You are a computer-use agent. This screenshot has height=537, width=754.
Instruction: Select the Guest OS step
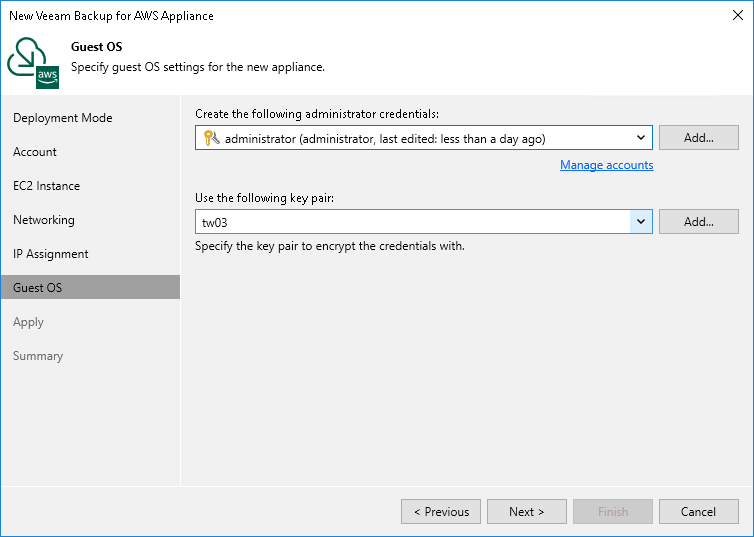click(37, 288)
